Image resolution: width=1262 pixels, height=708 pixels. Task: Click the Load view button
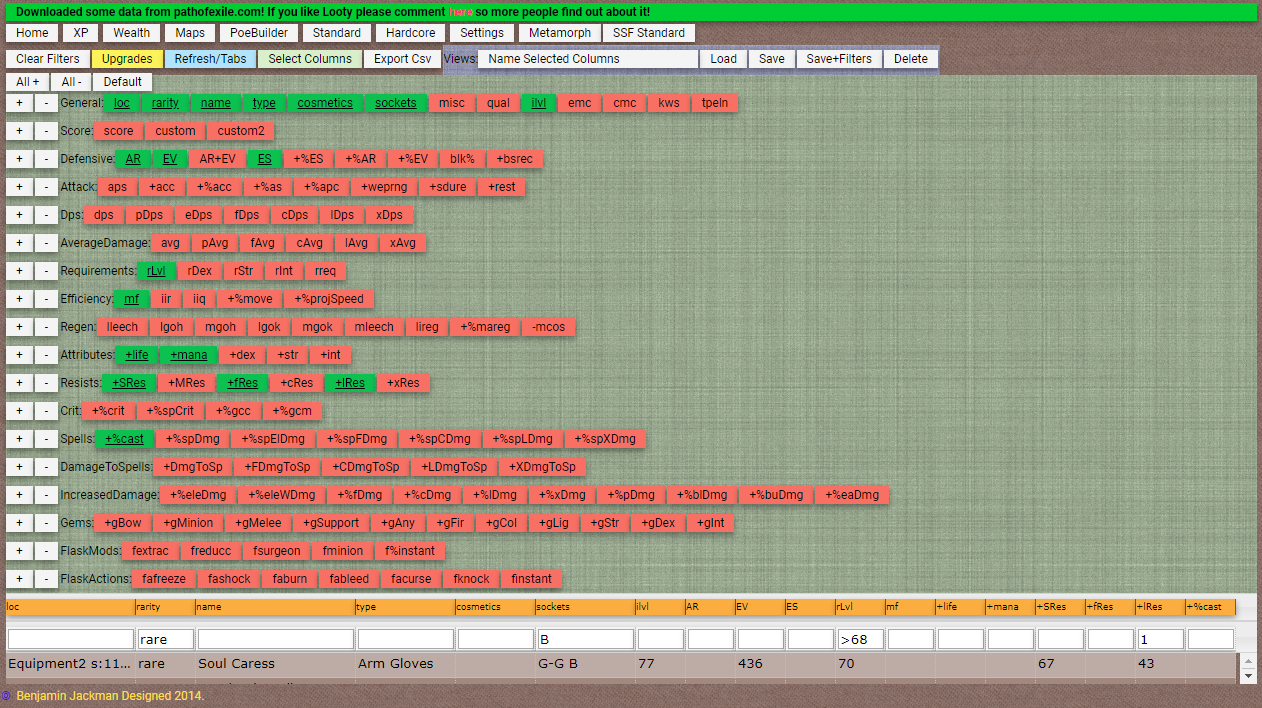click(x=724, y=59)
